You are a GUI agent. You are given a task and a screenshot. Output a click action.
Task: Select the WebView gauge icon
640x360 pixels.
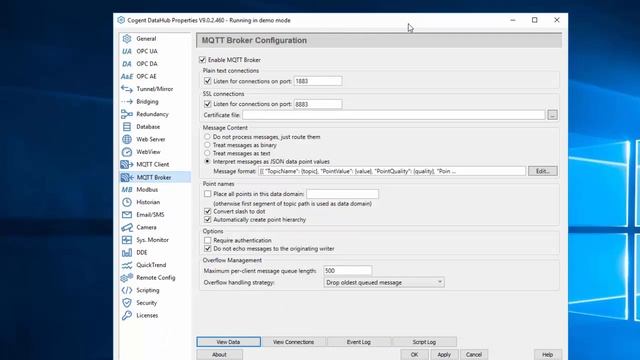127,152
